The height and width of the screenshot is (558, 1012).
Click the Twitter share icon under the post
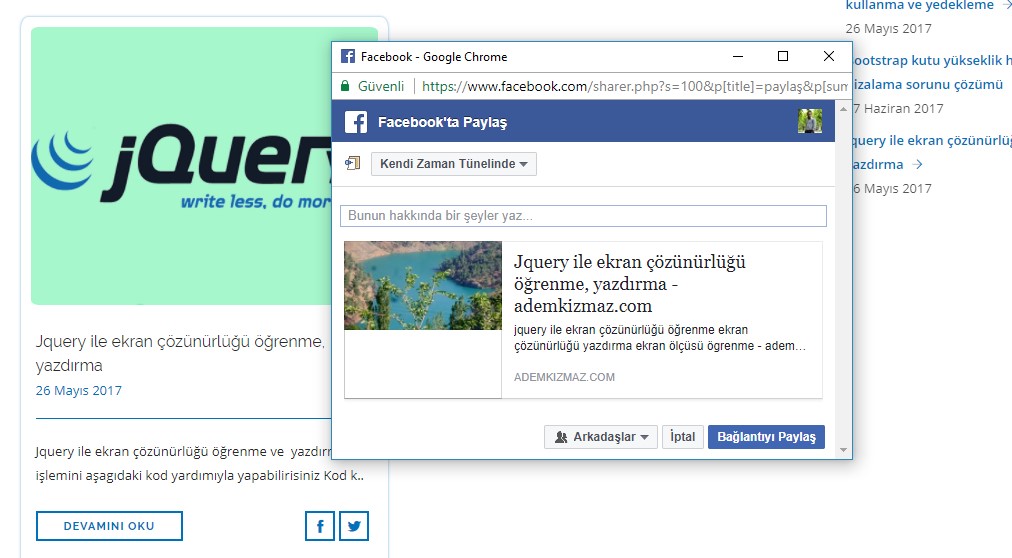(354, 526)
